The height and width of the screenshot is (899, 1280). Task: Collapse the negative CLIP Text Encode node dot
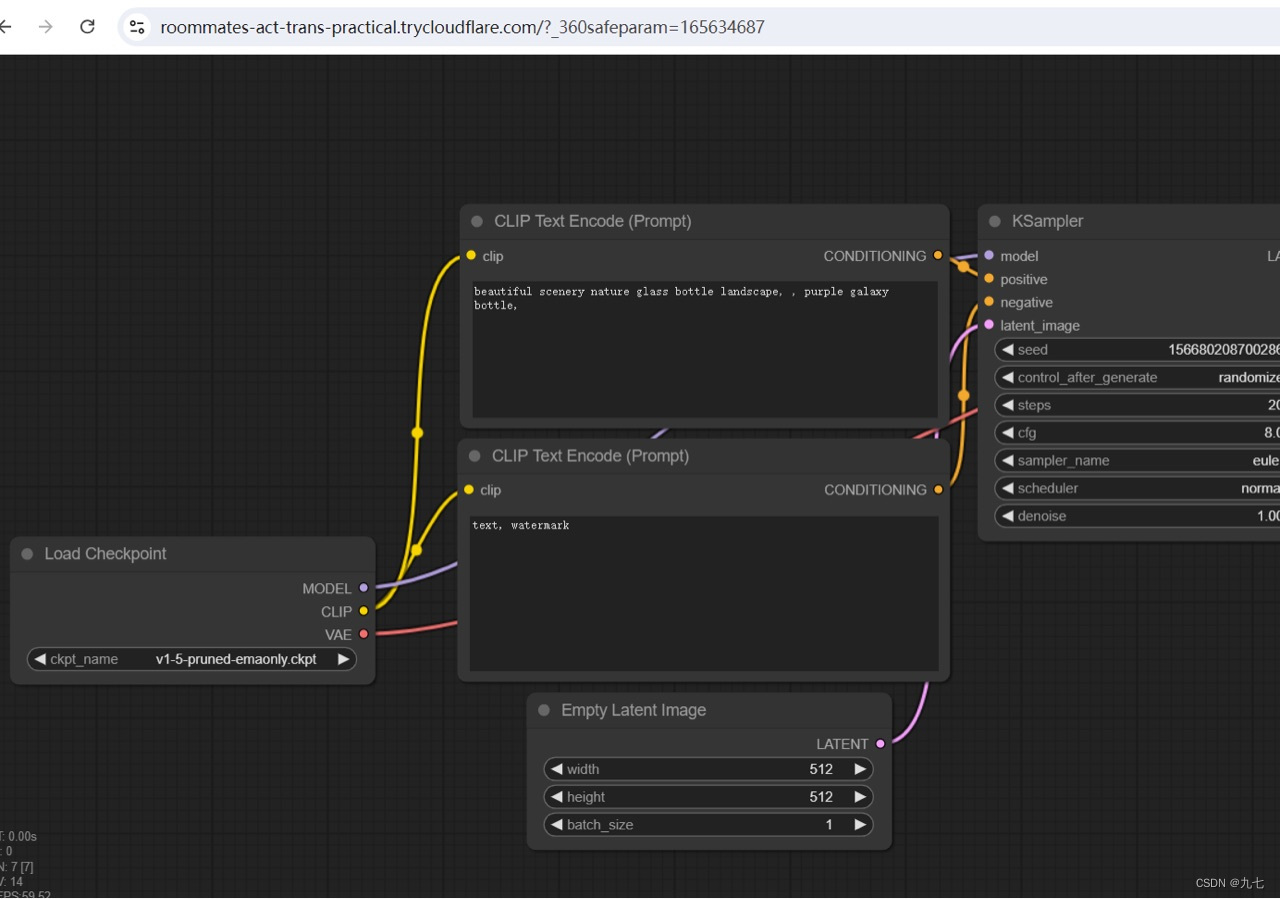[x=475, y=456]
